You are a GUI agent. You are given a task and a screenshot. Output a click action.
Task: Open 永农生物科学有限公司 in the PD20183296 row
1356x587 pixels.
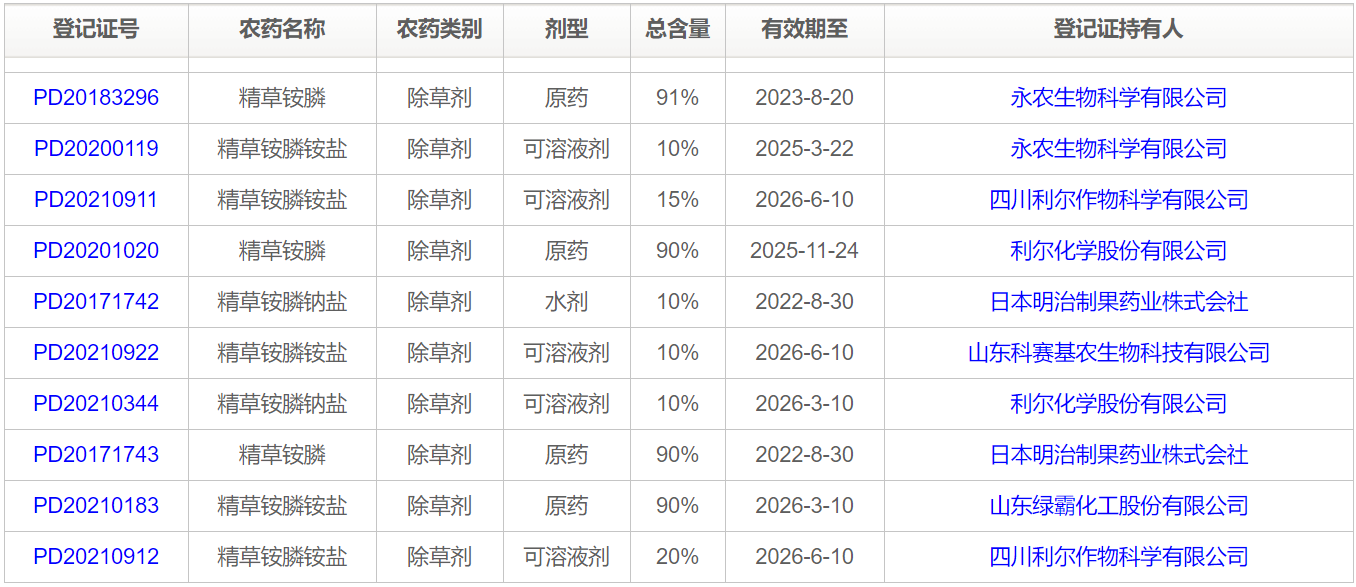[x=1119, y=98]
